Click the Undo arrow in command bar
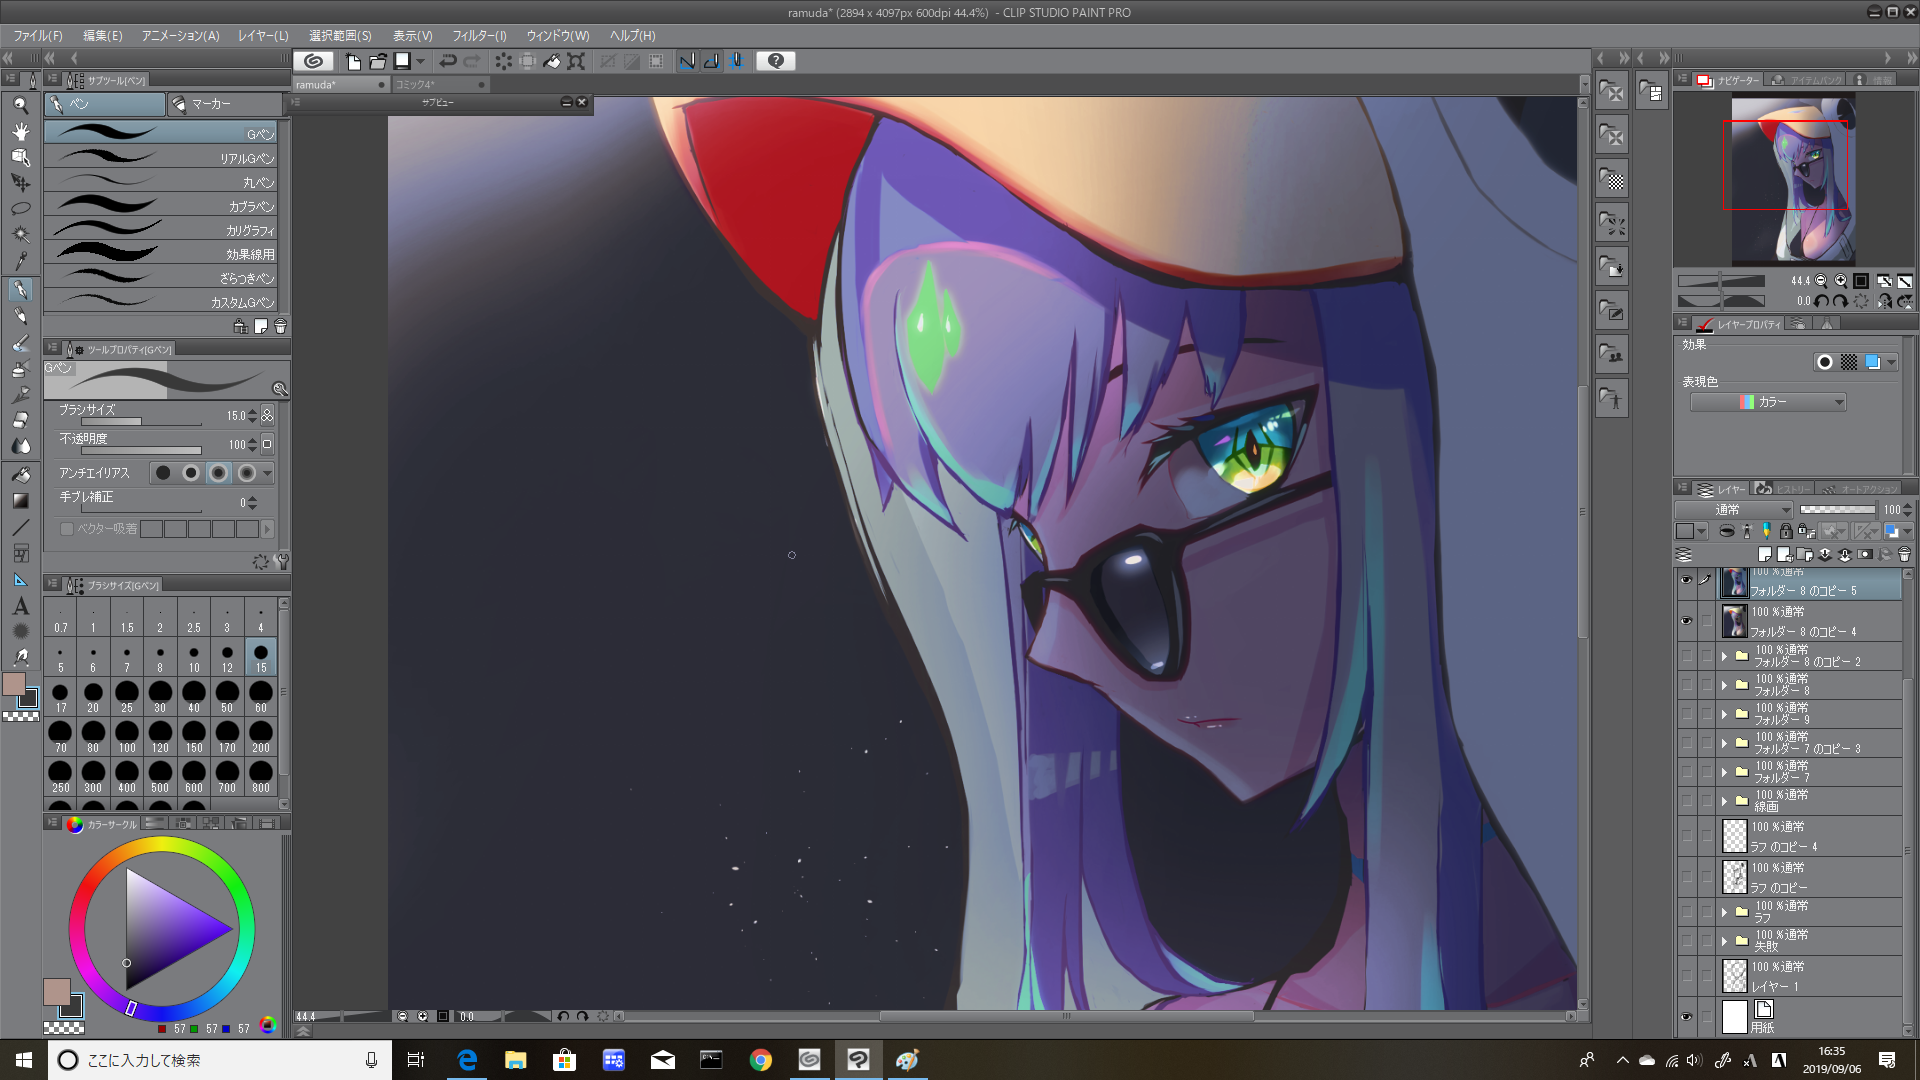1920x1080 pixels. pyautogui.click(x=447, y=61)
